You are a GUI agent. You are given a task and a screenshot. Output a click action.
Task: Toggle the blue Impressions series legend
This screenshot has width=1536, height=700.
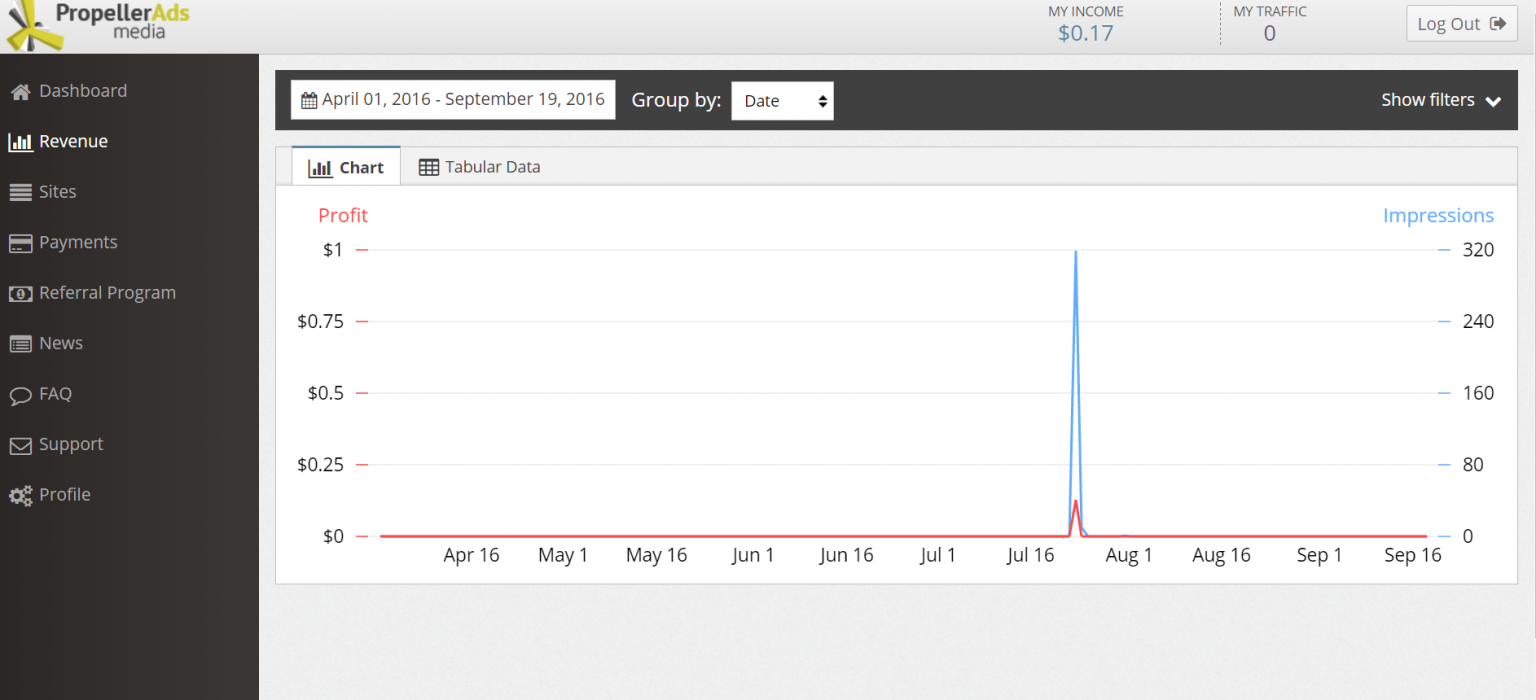(x=1437, y=215)
